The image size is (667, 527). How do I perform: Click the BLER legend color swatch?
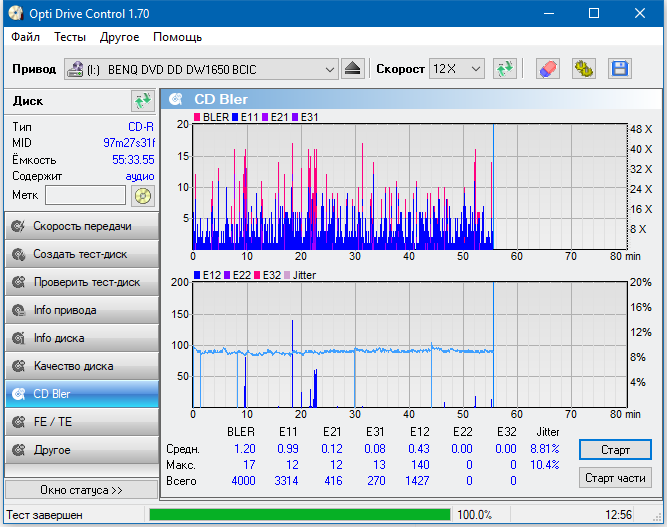[x=197, y=118]
